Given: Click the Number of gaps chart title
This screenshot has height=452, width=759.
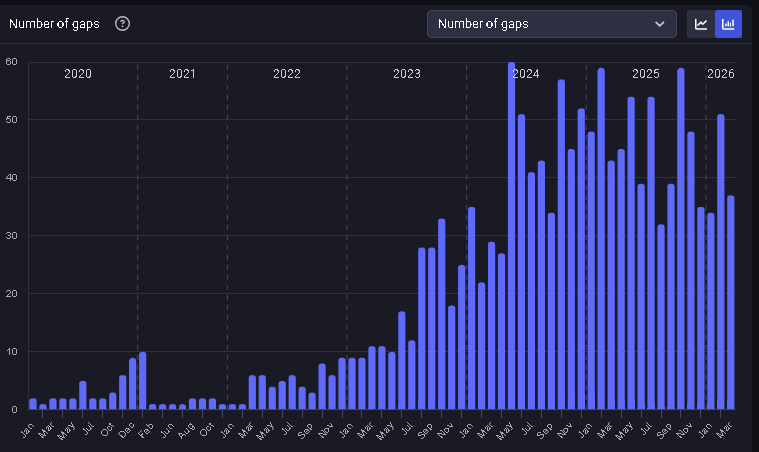Looking at the screenshot, I should (54, 24).
